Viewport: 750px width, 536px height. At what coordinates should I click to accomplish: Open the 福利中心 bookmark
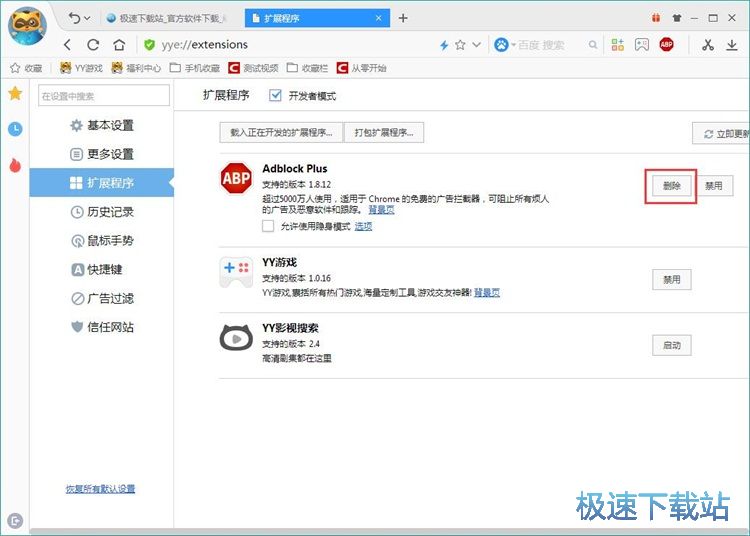pos(136,68)
